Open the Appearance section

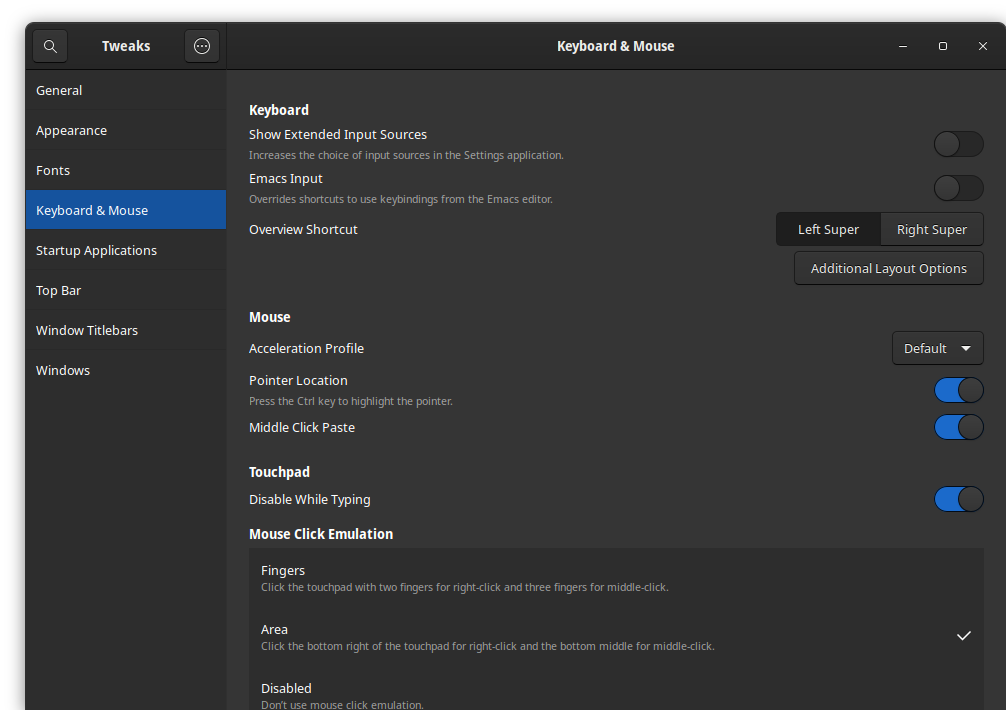(x=71, y=130)
